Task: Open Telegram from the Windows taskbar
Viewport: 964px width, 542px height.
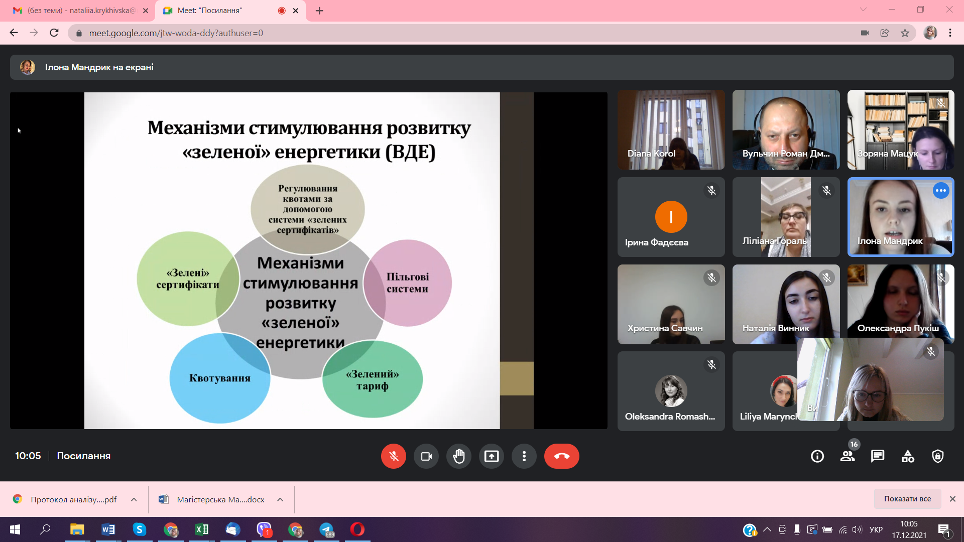Action: (x=326, y=530)
